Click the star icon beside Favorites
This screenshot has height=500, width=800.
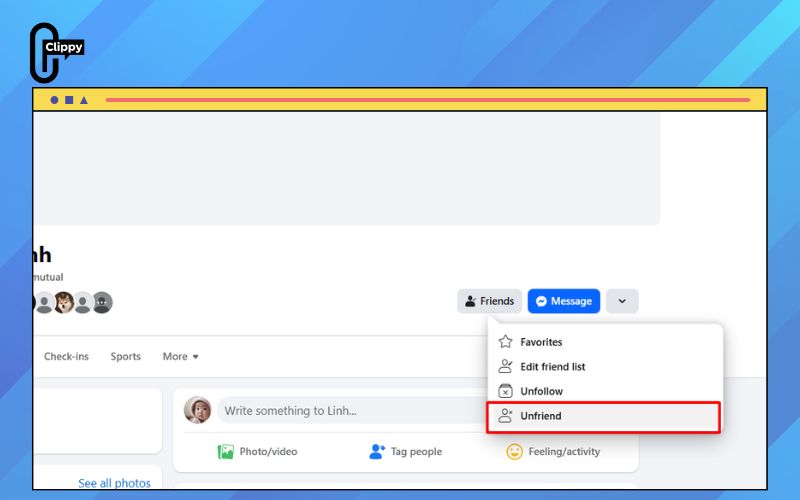click(505, 341)
